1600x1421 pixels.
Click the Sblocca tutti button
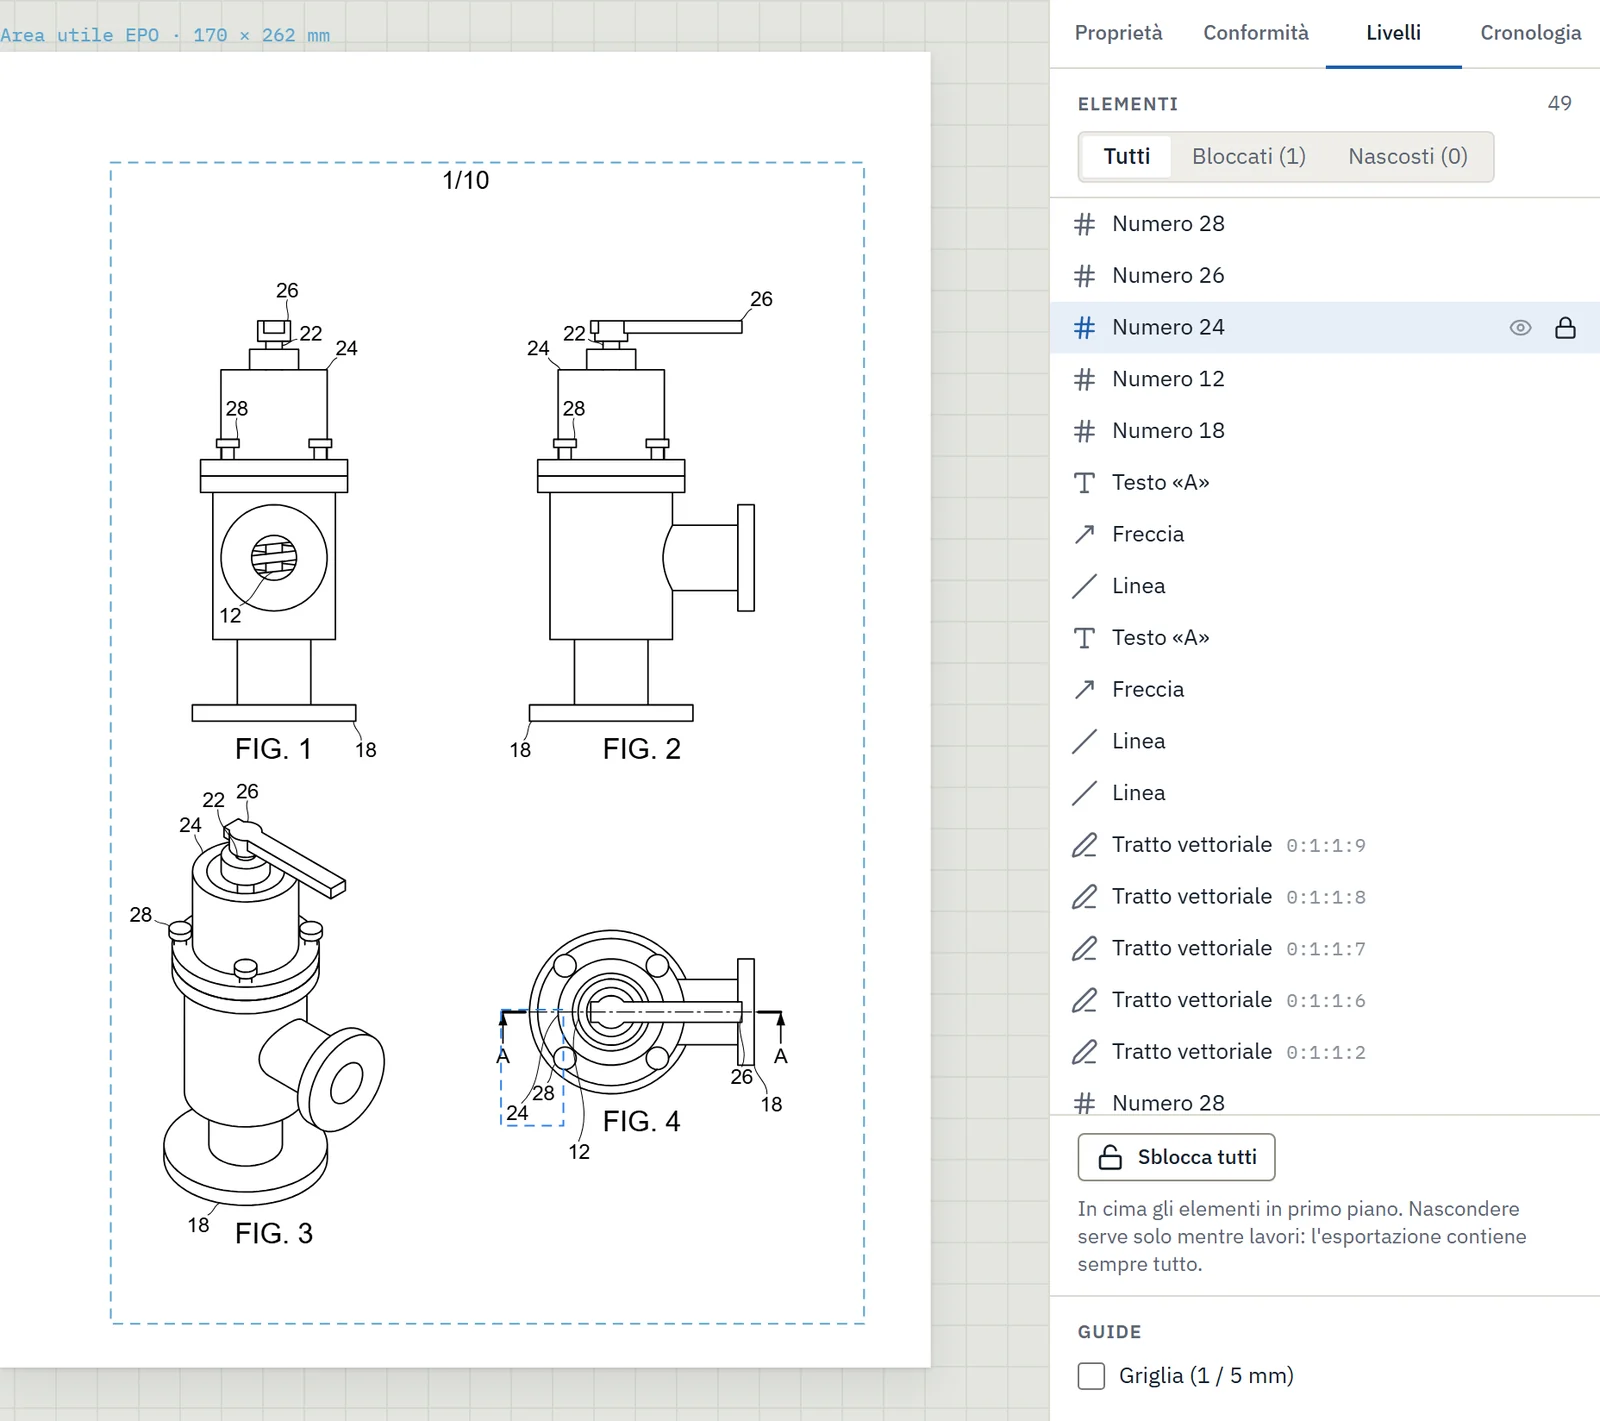(x=1176, y=1157)
